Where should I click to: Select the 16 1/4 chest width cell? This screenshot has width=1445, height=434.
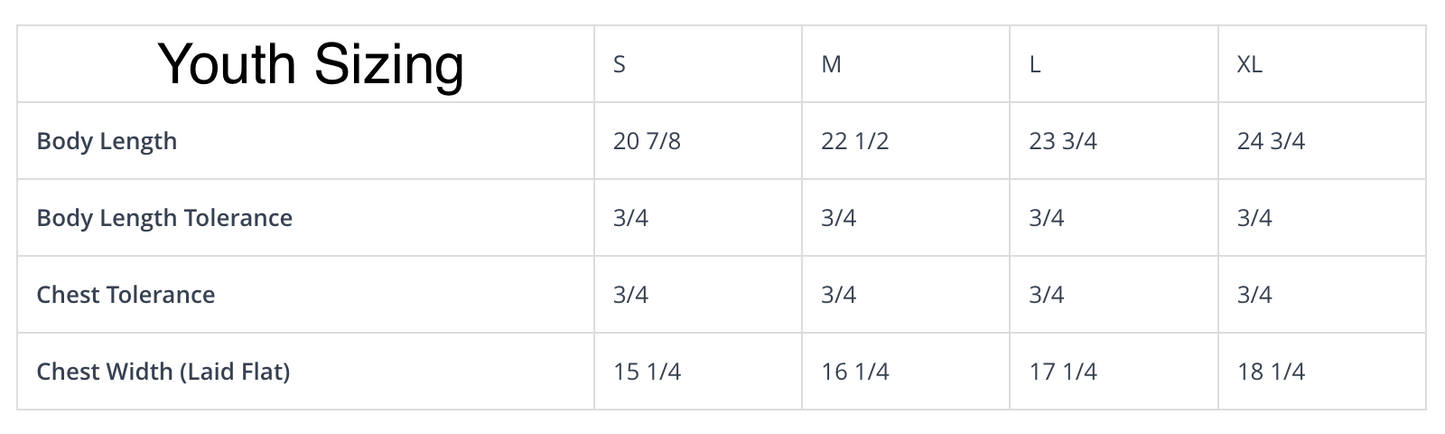(x=855, y=372)
